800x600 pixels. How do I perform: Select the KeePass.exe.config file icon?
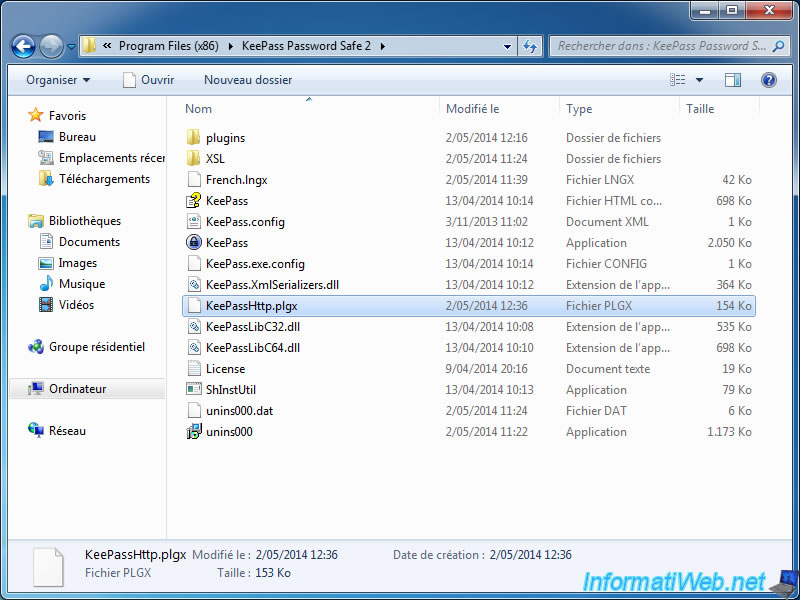click(x=193, y=263)
